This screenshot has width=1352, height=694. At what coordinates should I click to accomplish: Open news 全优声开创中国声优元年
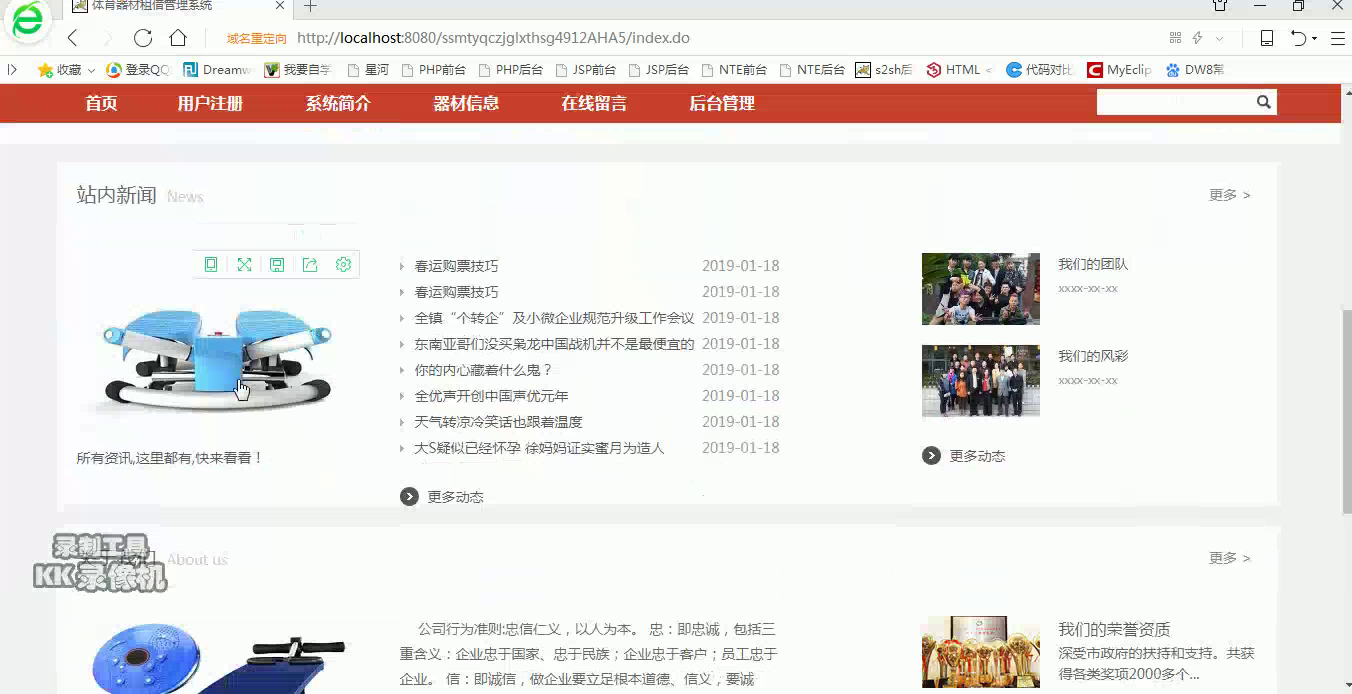click(x=491, y=396)
